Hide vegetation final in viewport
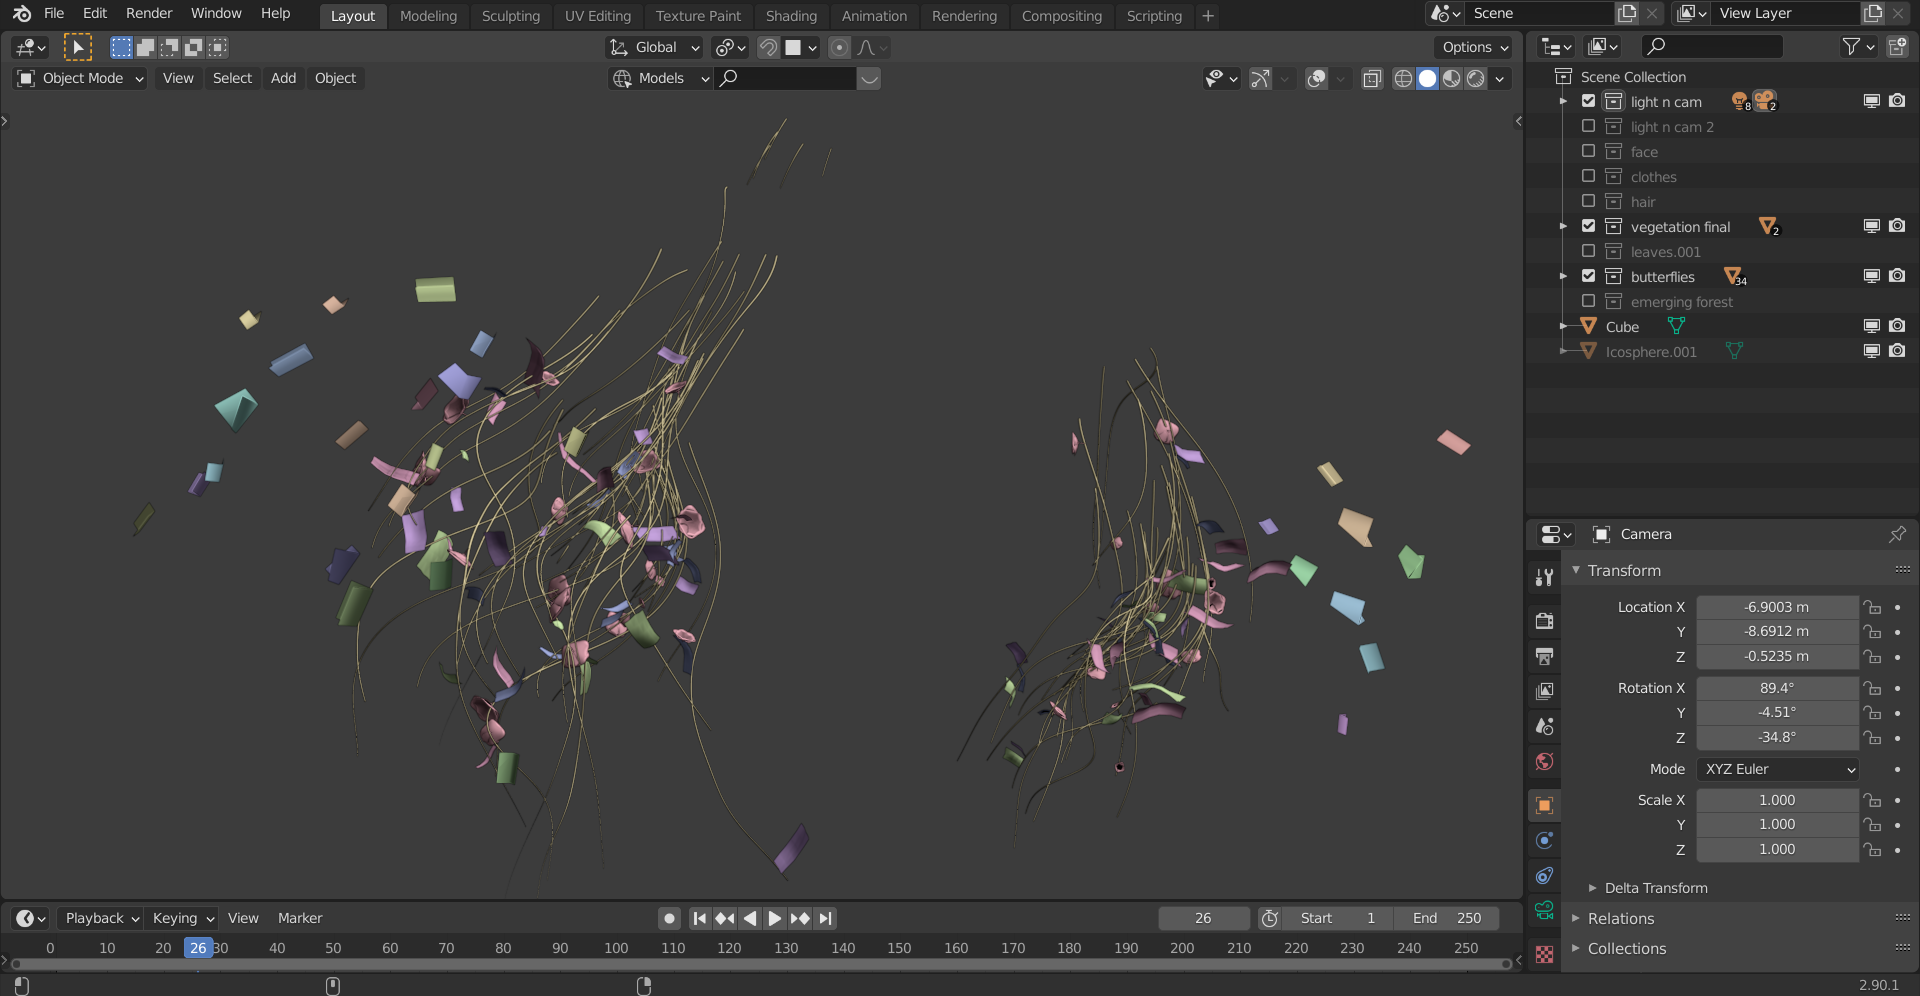1920x996 pixels. [1871, 226]
